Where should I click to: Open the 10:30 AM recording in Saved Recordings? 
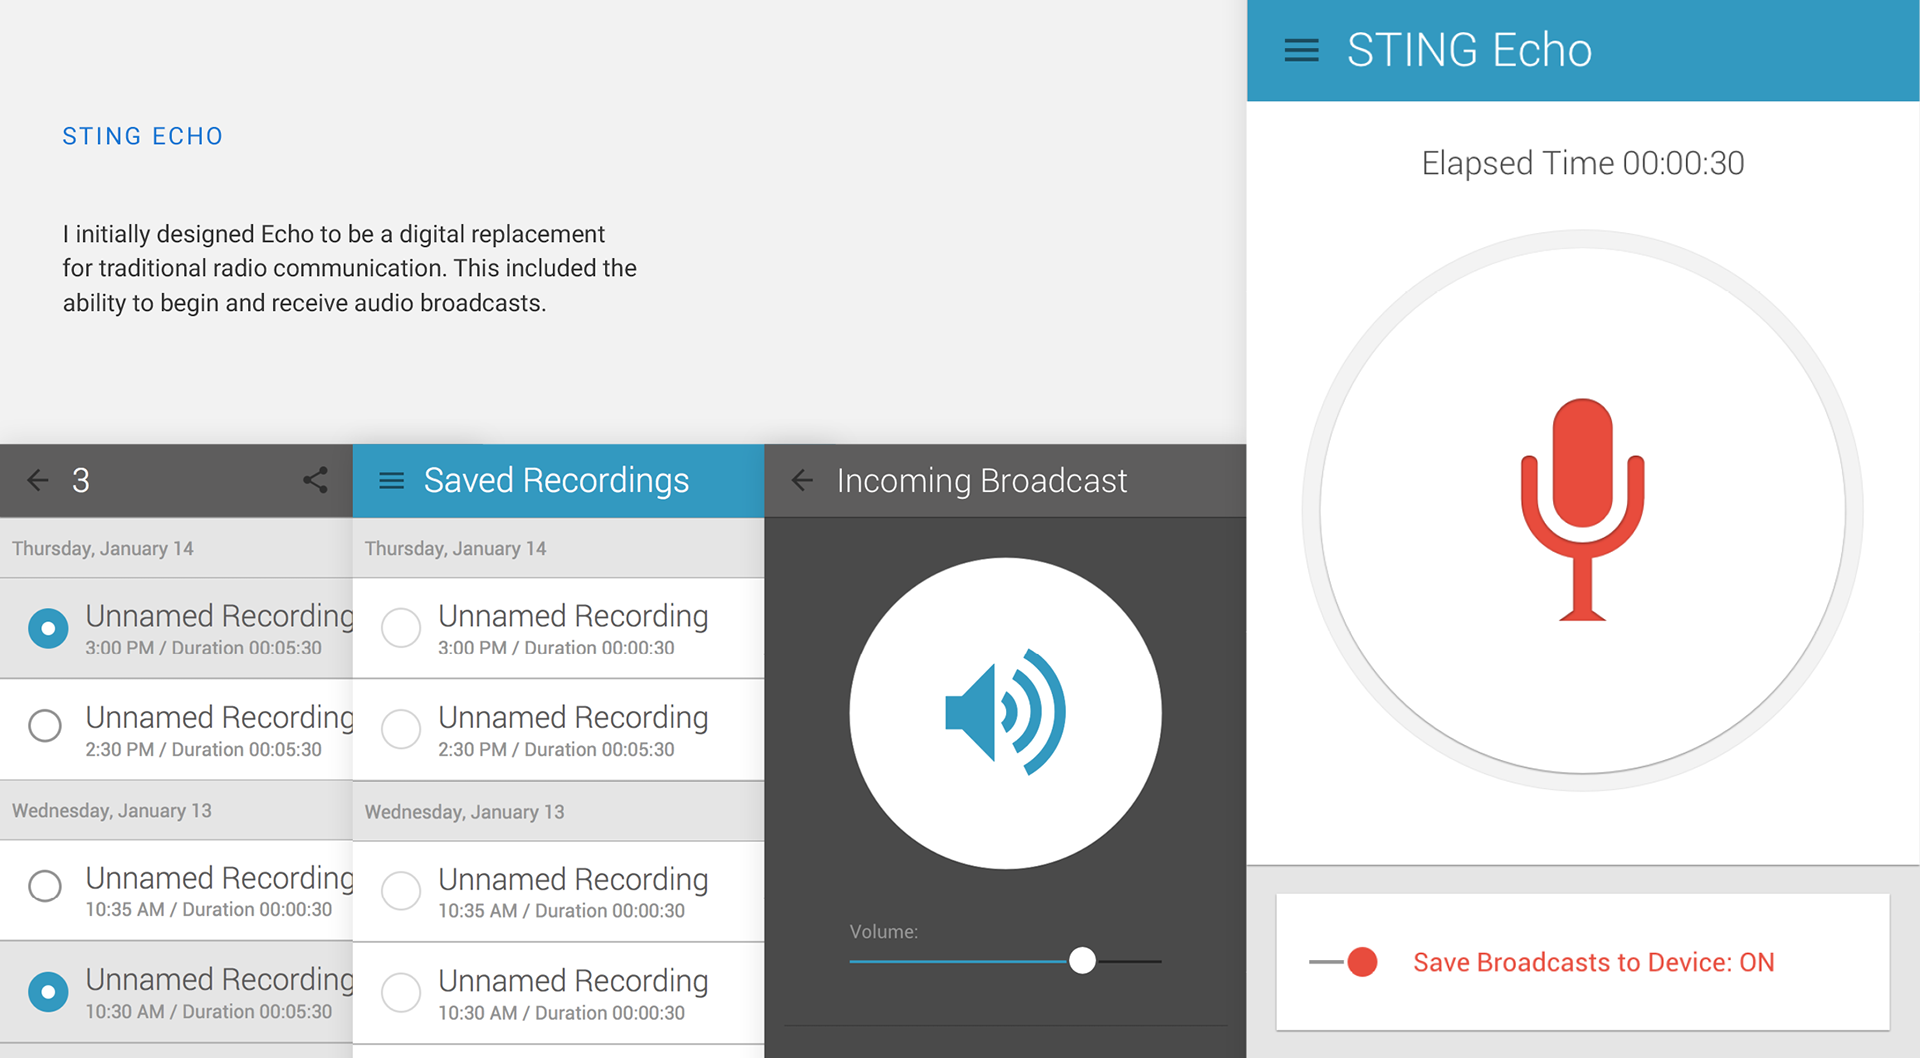pos(573,993)
